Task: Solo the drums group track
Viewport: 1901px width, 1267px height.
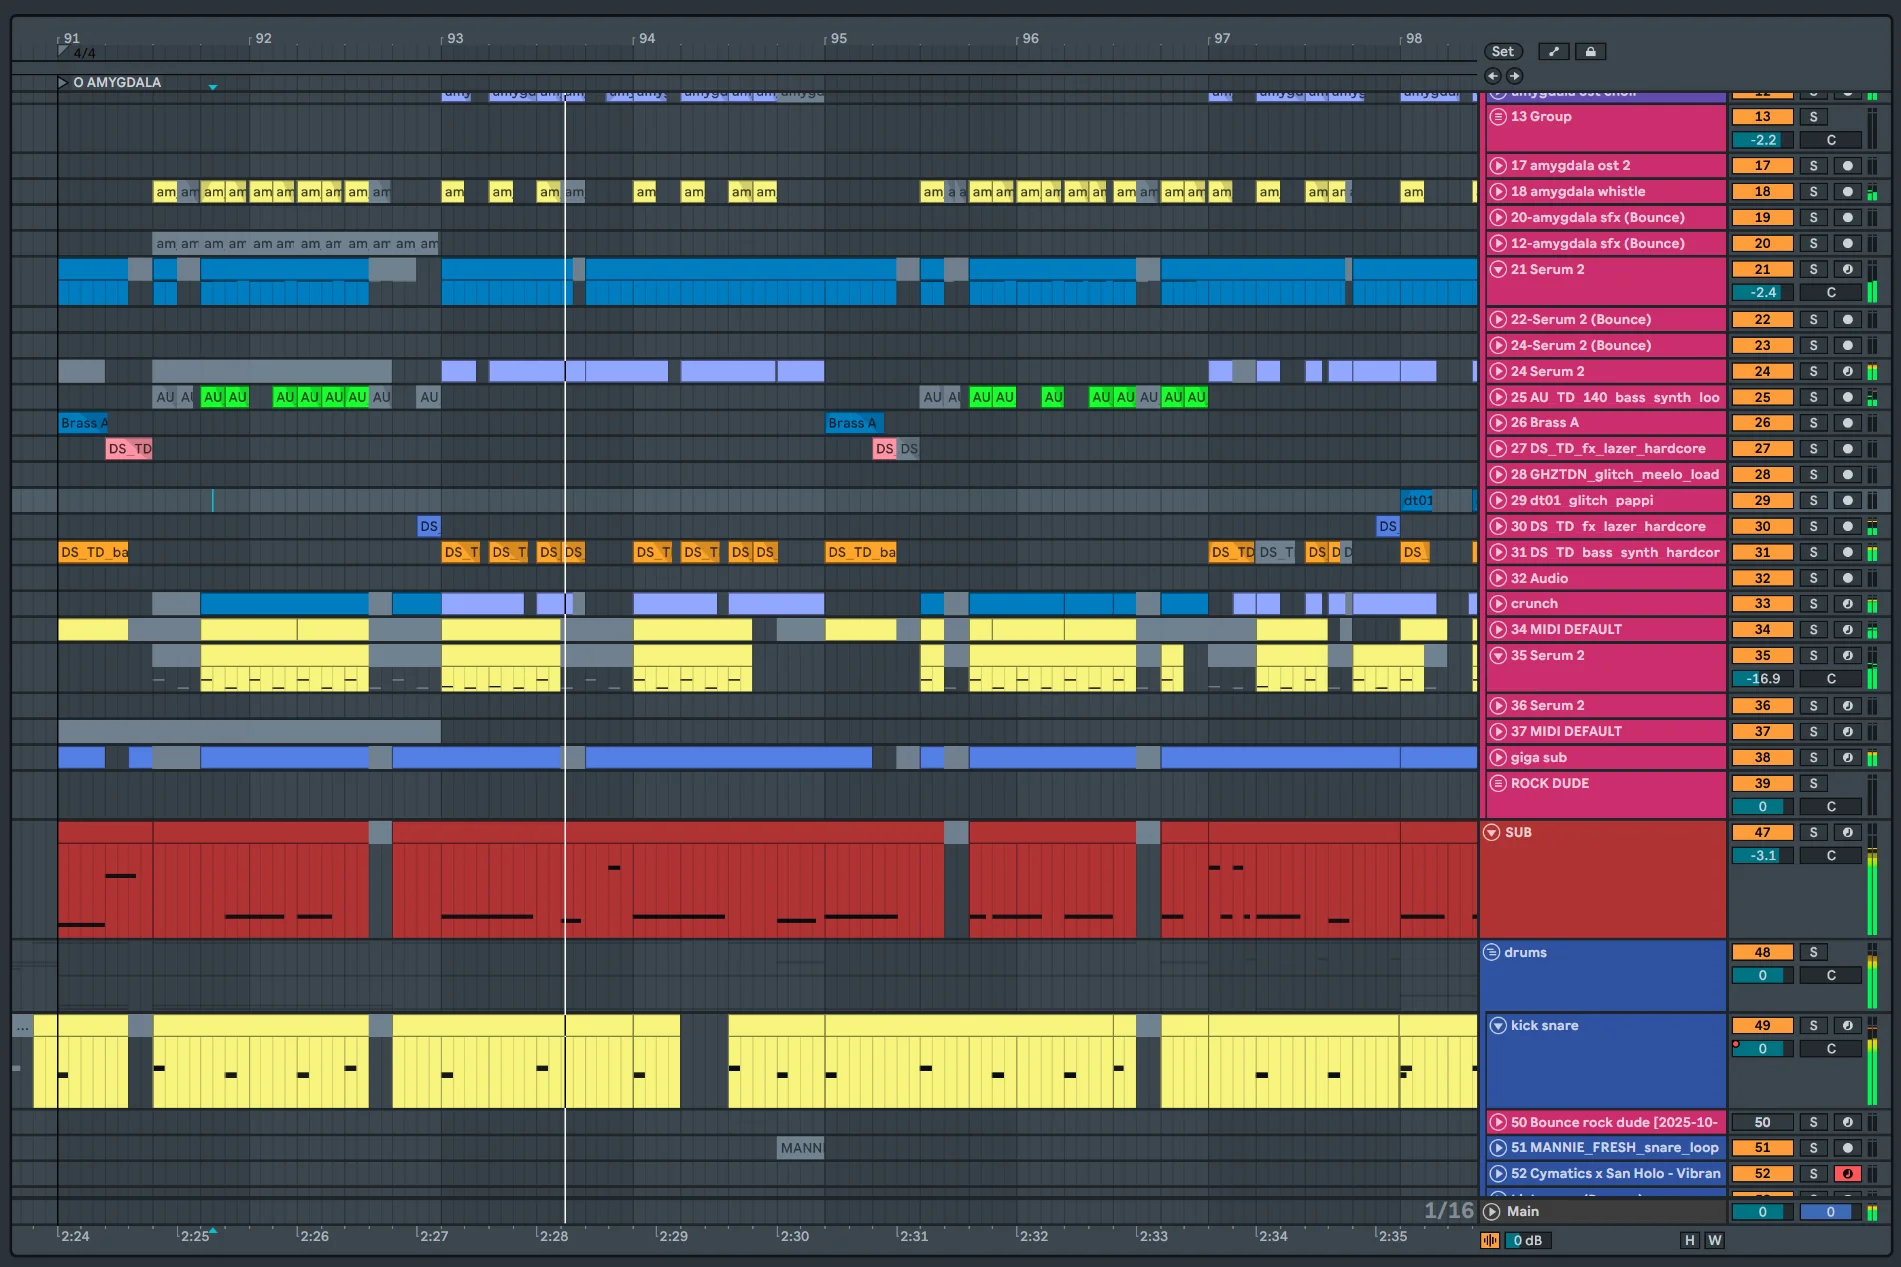Action: click(x=1813, y=953)
